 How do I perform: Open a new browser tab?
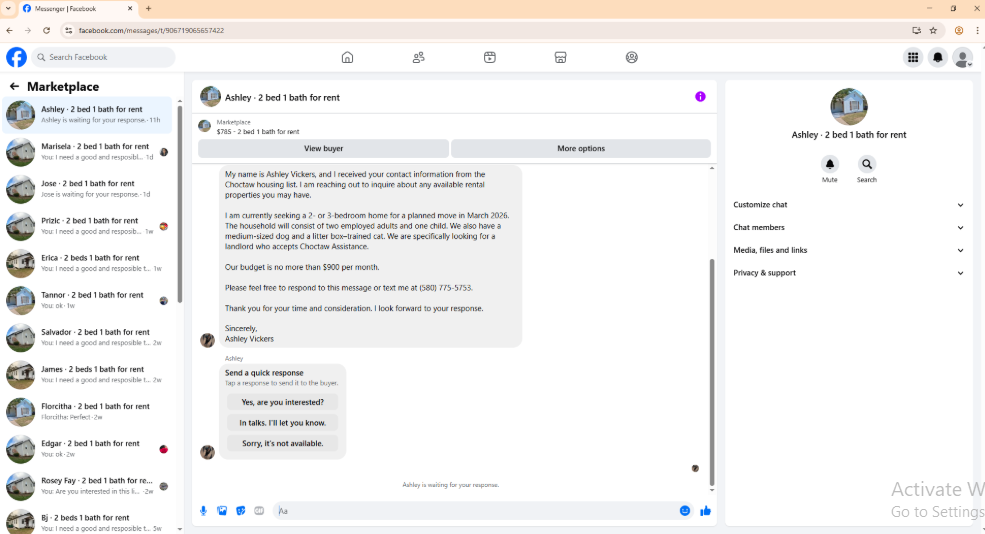click(x=149, y=9)
